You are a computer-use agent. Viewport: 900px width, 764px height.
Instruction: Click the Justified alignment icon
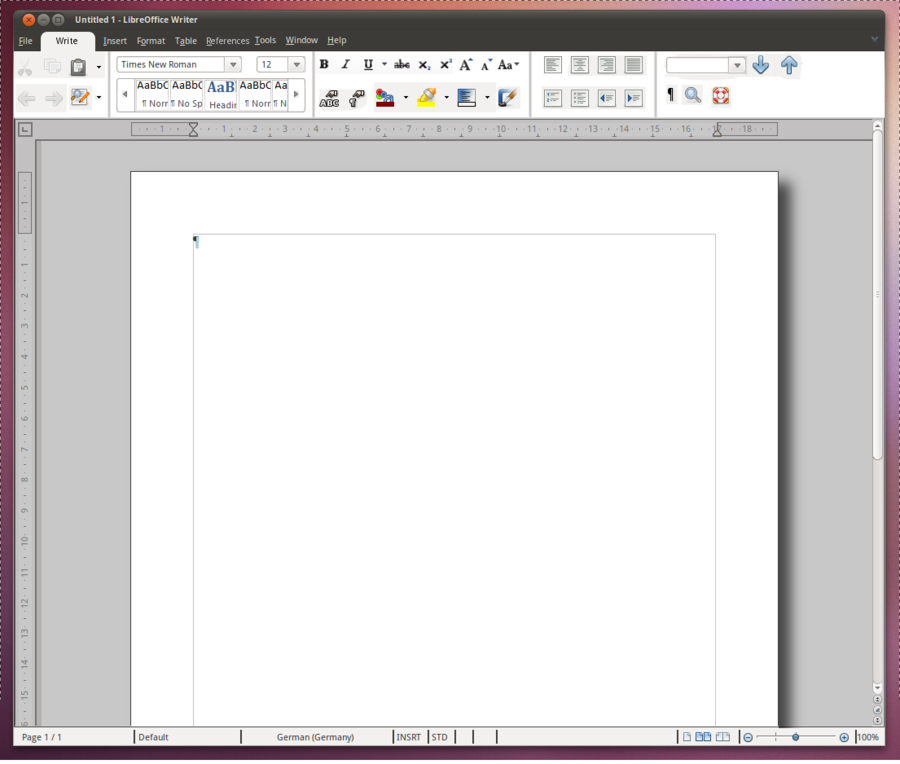[634, 65]
